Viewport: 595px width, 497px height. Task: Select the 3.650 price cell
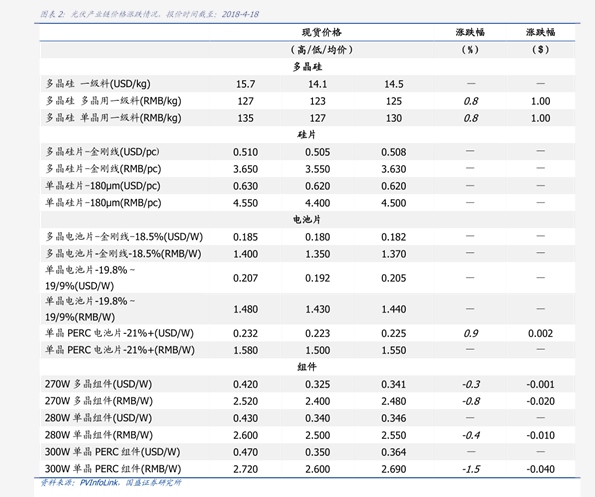(246, 169)
